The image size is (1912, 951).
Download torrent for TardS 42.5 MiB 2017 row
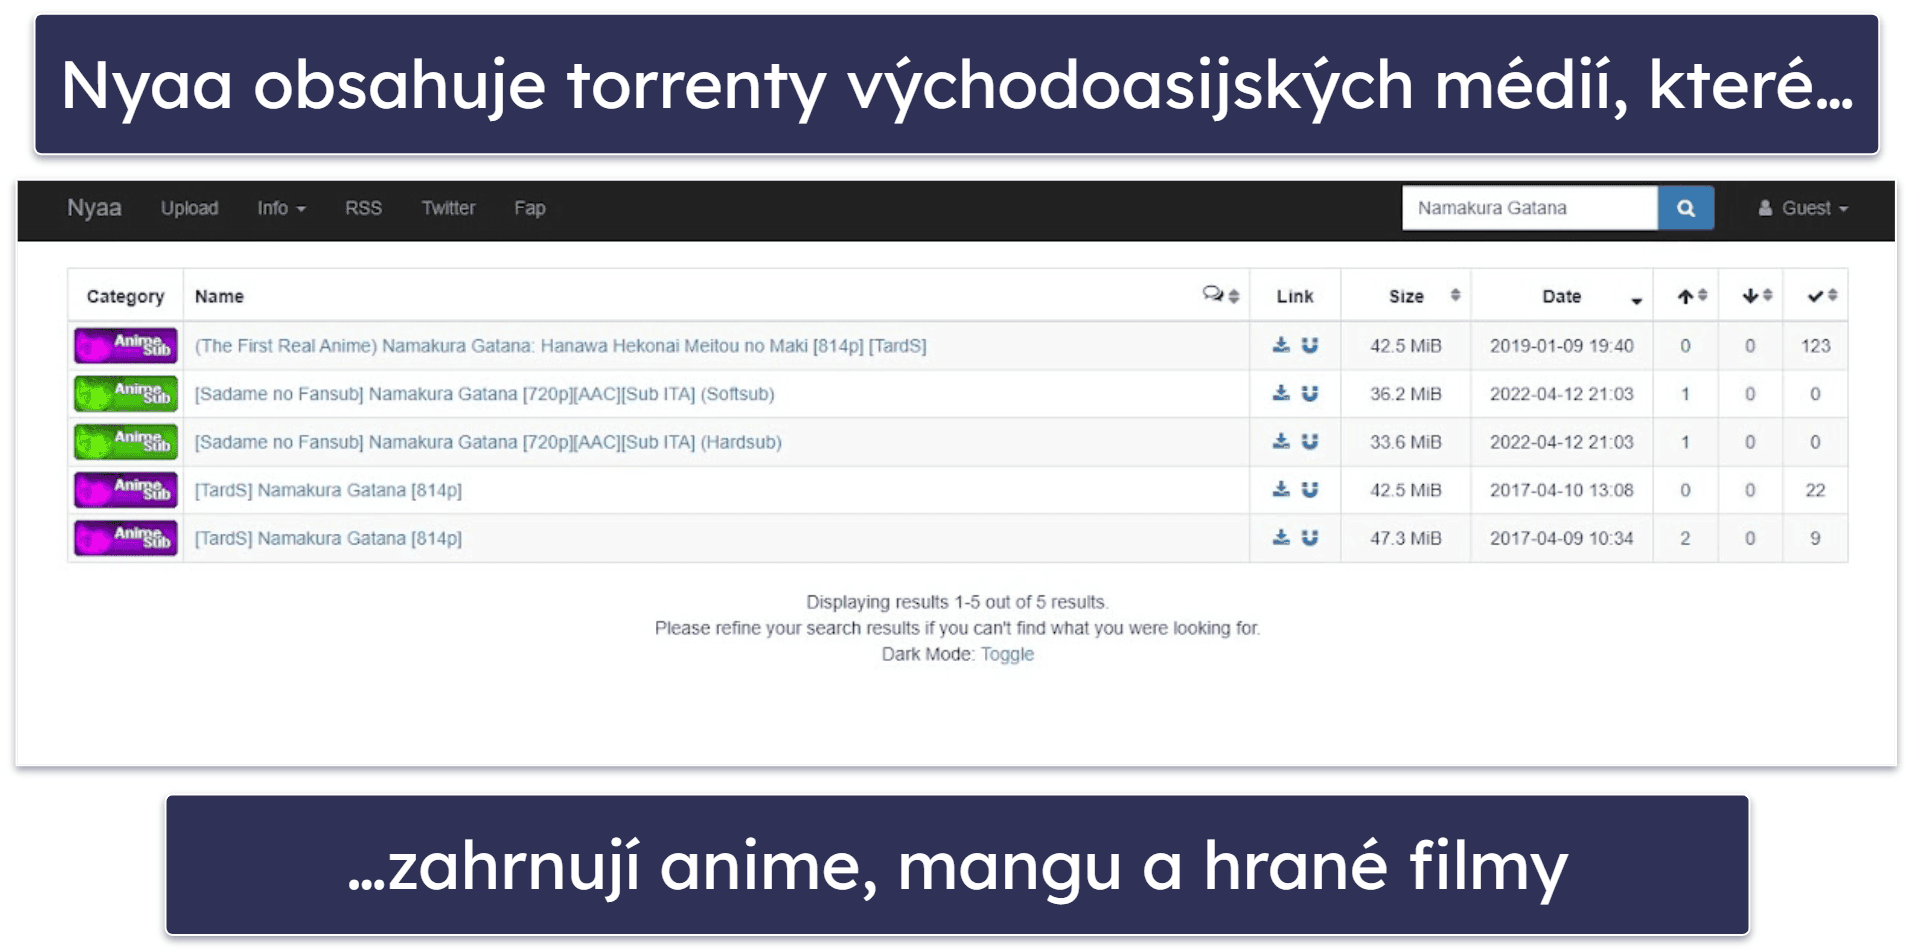pyautogui.click(x=1281, y=489)
